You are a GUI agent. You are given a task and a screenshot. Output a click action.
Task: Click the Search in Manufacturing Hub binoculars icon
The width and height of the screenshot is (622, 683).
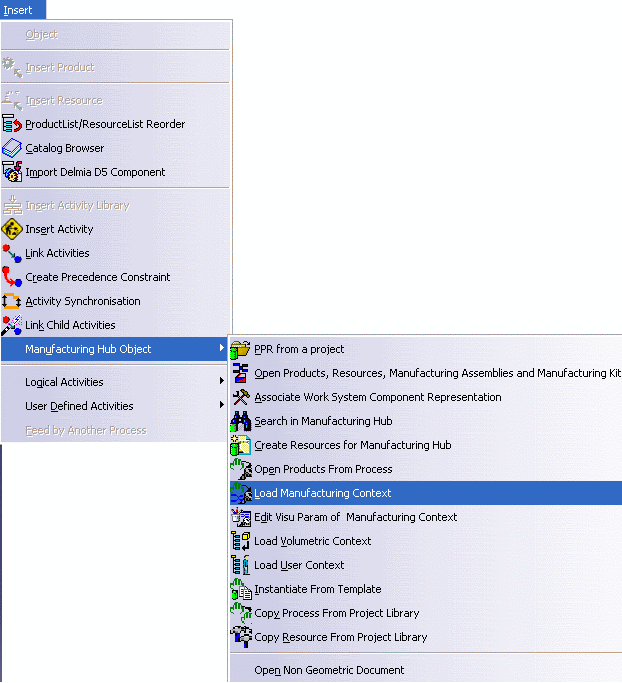point(240,421)
